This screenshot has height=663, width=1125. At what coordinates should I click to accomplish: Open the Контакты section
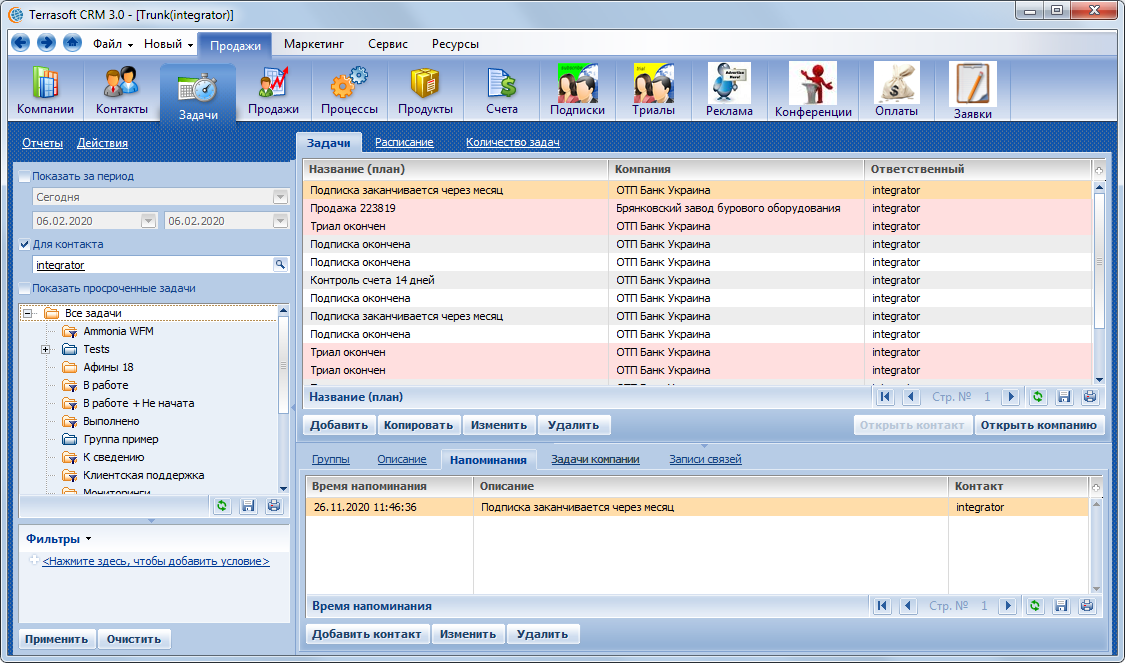point(122,91)
